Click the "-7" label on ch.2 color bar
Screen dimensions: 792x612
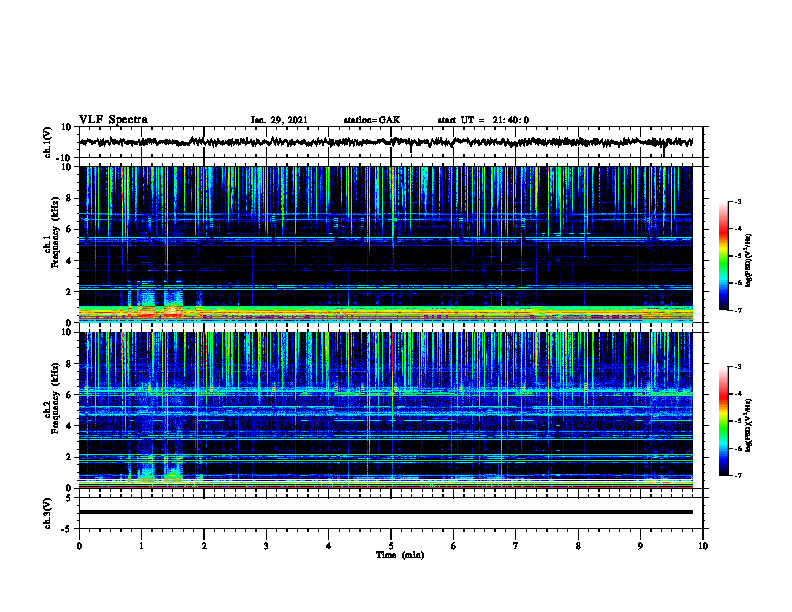pos(738,475)
